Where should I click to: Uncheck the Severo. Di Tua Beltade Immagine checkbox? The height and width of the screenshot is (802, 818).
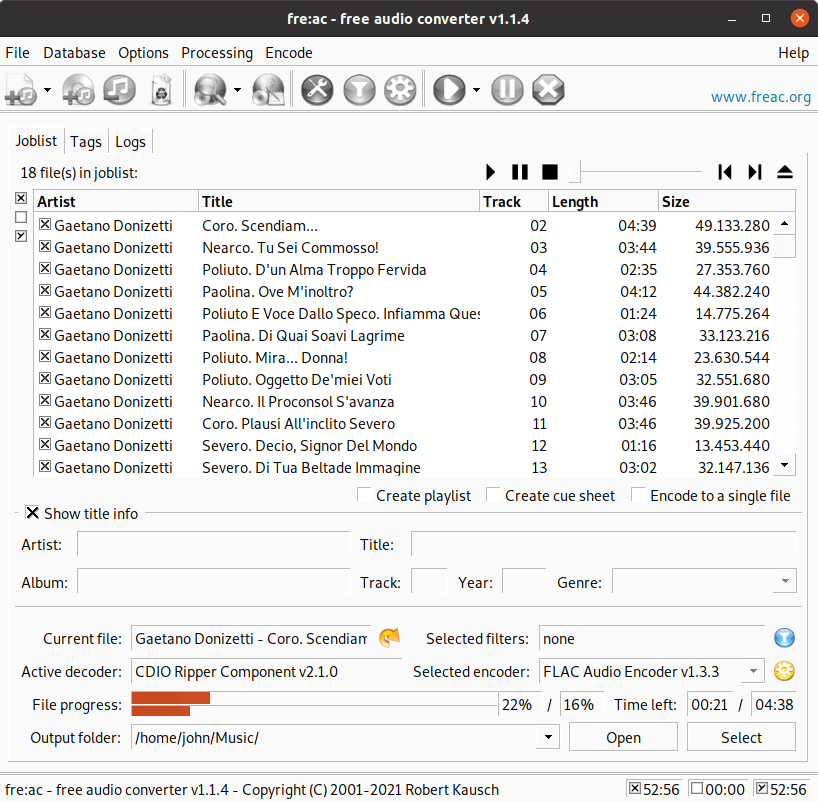tap(45, 466)
